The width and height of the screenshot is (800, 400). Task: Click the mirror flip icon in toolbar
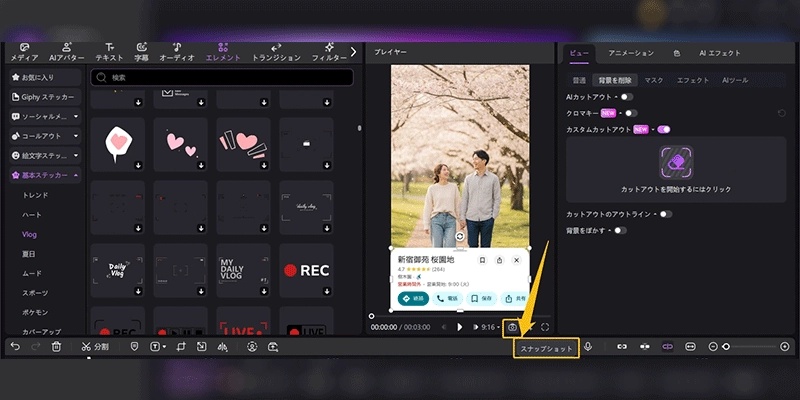click(222, 346)
